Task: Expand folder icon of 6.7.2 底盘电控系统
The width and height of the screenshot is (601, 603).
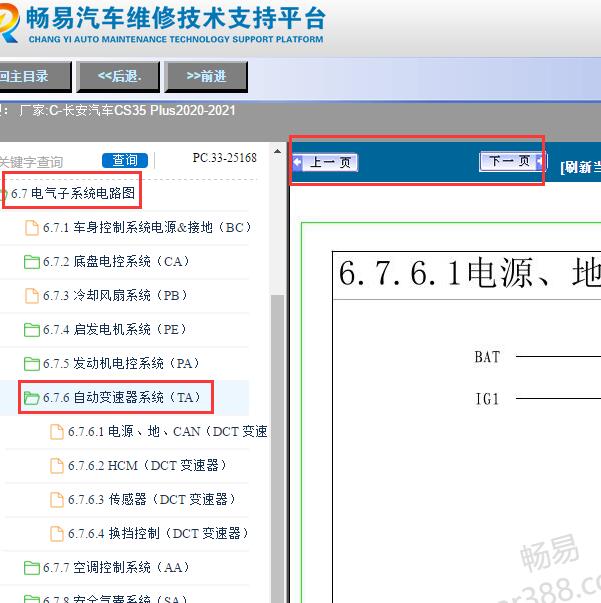Action: [x=32, y=262]
